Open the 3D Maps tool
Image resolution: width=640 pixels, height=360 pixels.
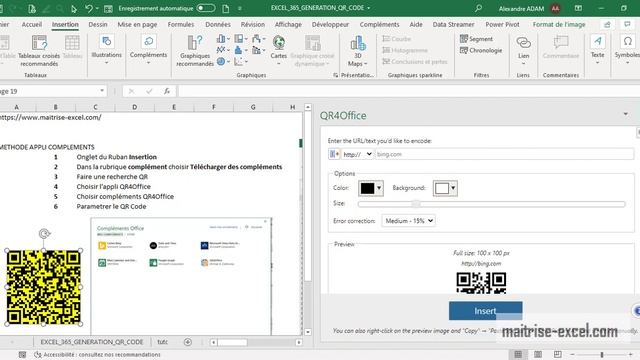(x=358, y=51)
